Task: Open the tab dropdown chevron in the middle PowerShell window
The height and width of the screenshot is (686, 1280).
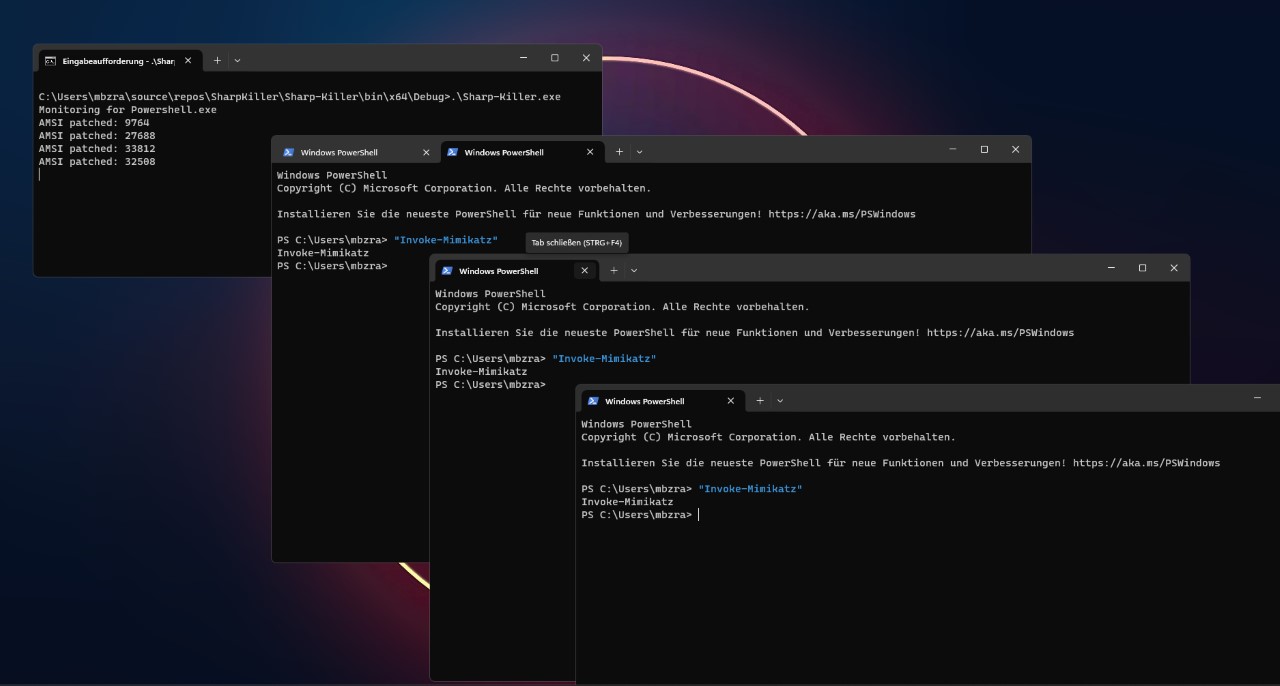Action: point(634,271)
